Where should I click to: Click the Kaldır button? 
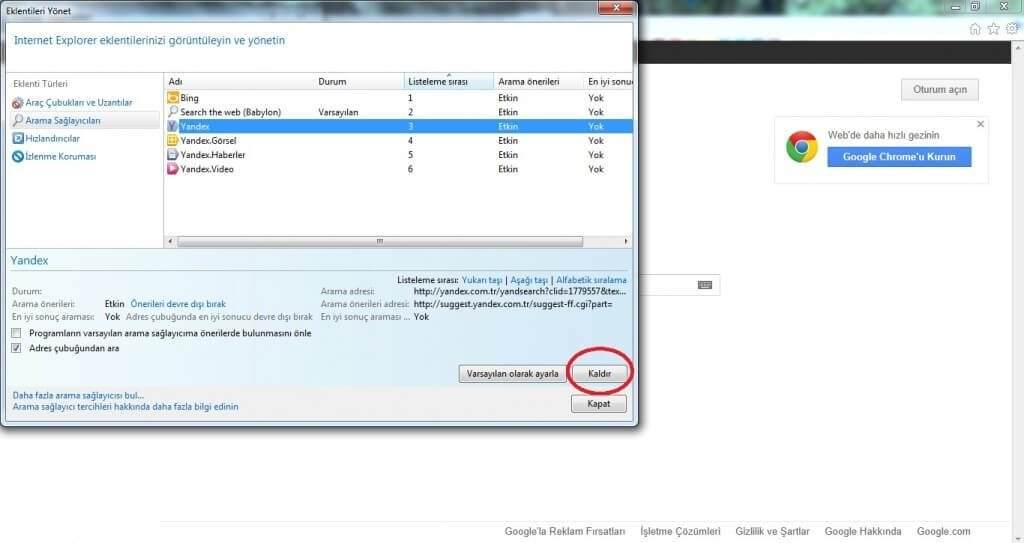coord(600,374)
